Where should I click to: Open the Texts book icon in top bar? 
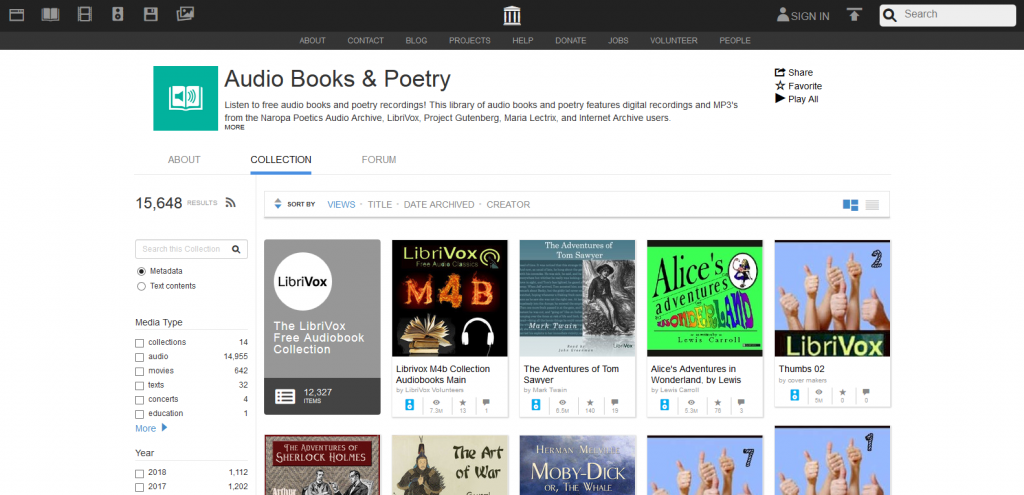point(50,14)
